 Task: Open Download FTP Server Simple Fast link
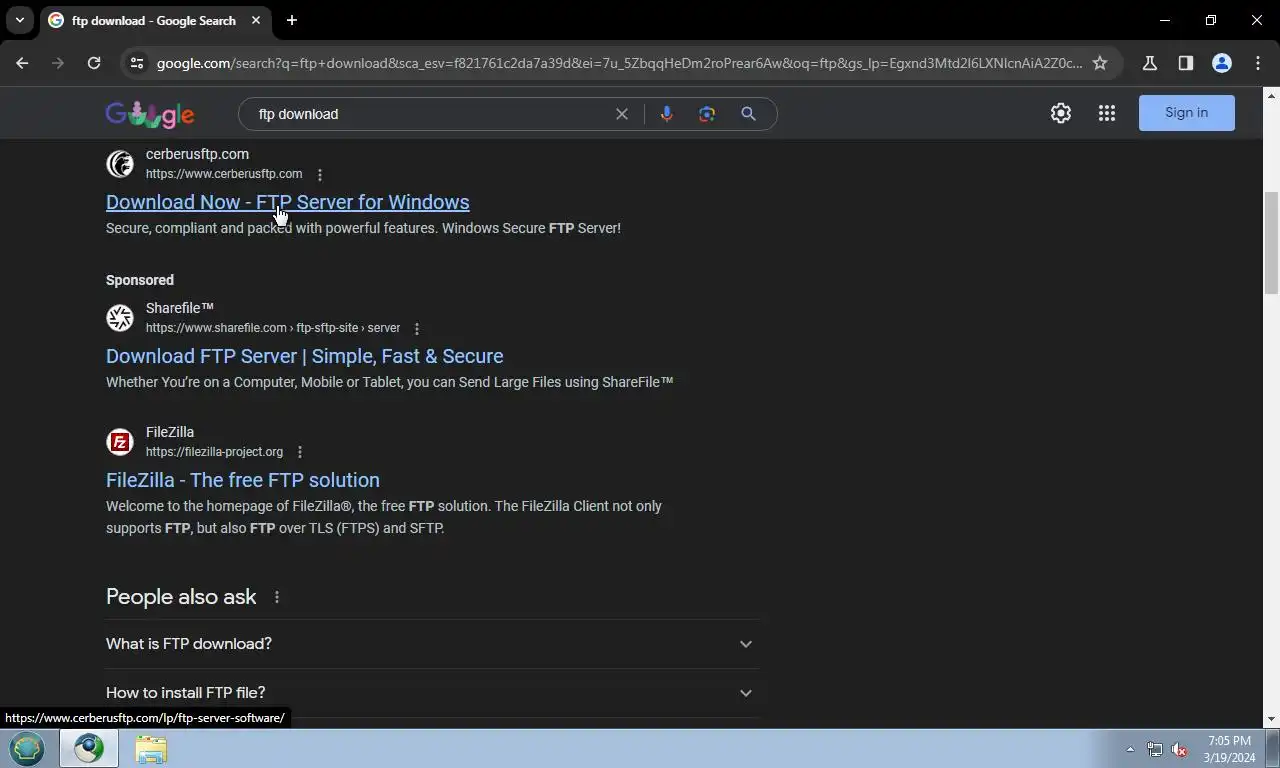tap(305, 356)
